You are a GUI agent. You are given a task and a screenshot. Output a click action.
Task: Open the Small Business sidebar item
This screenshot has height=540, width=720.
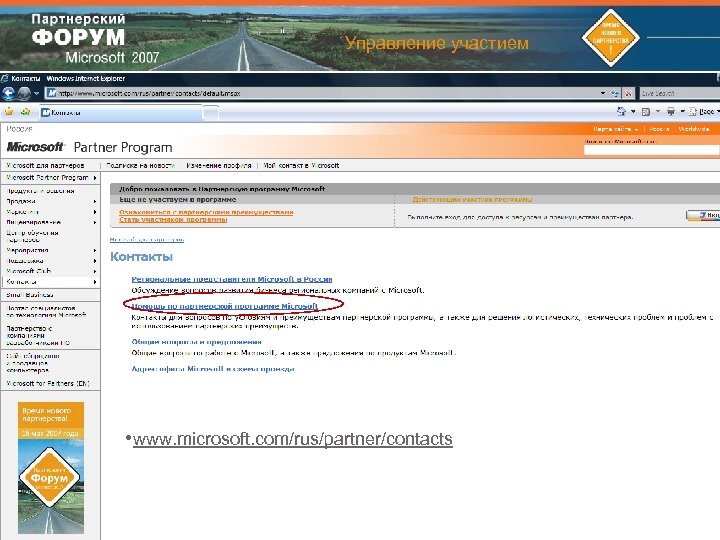click(30, 295)
